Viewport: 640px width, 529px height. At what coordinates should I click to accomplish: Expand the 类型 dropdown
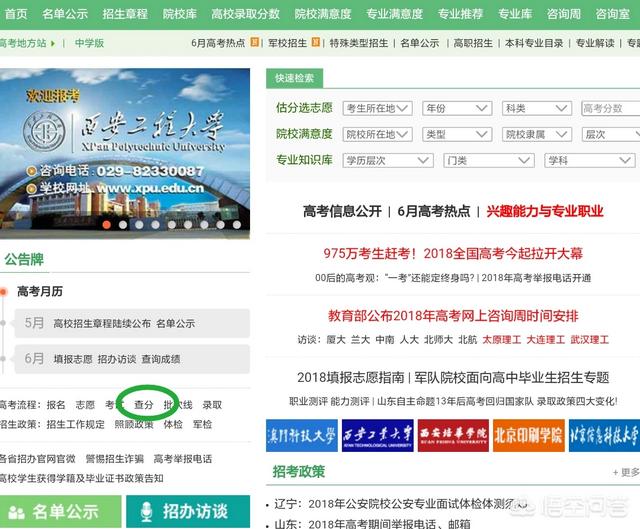click(x=457, y=134)
